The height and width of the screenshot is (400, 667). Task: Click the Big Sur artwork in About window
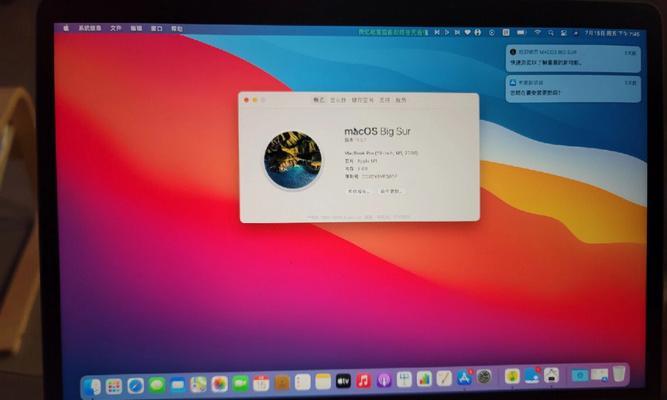[293, 160]
